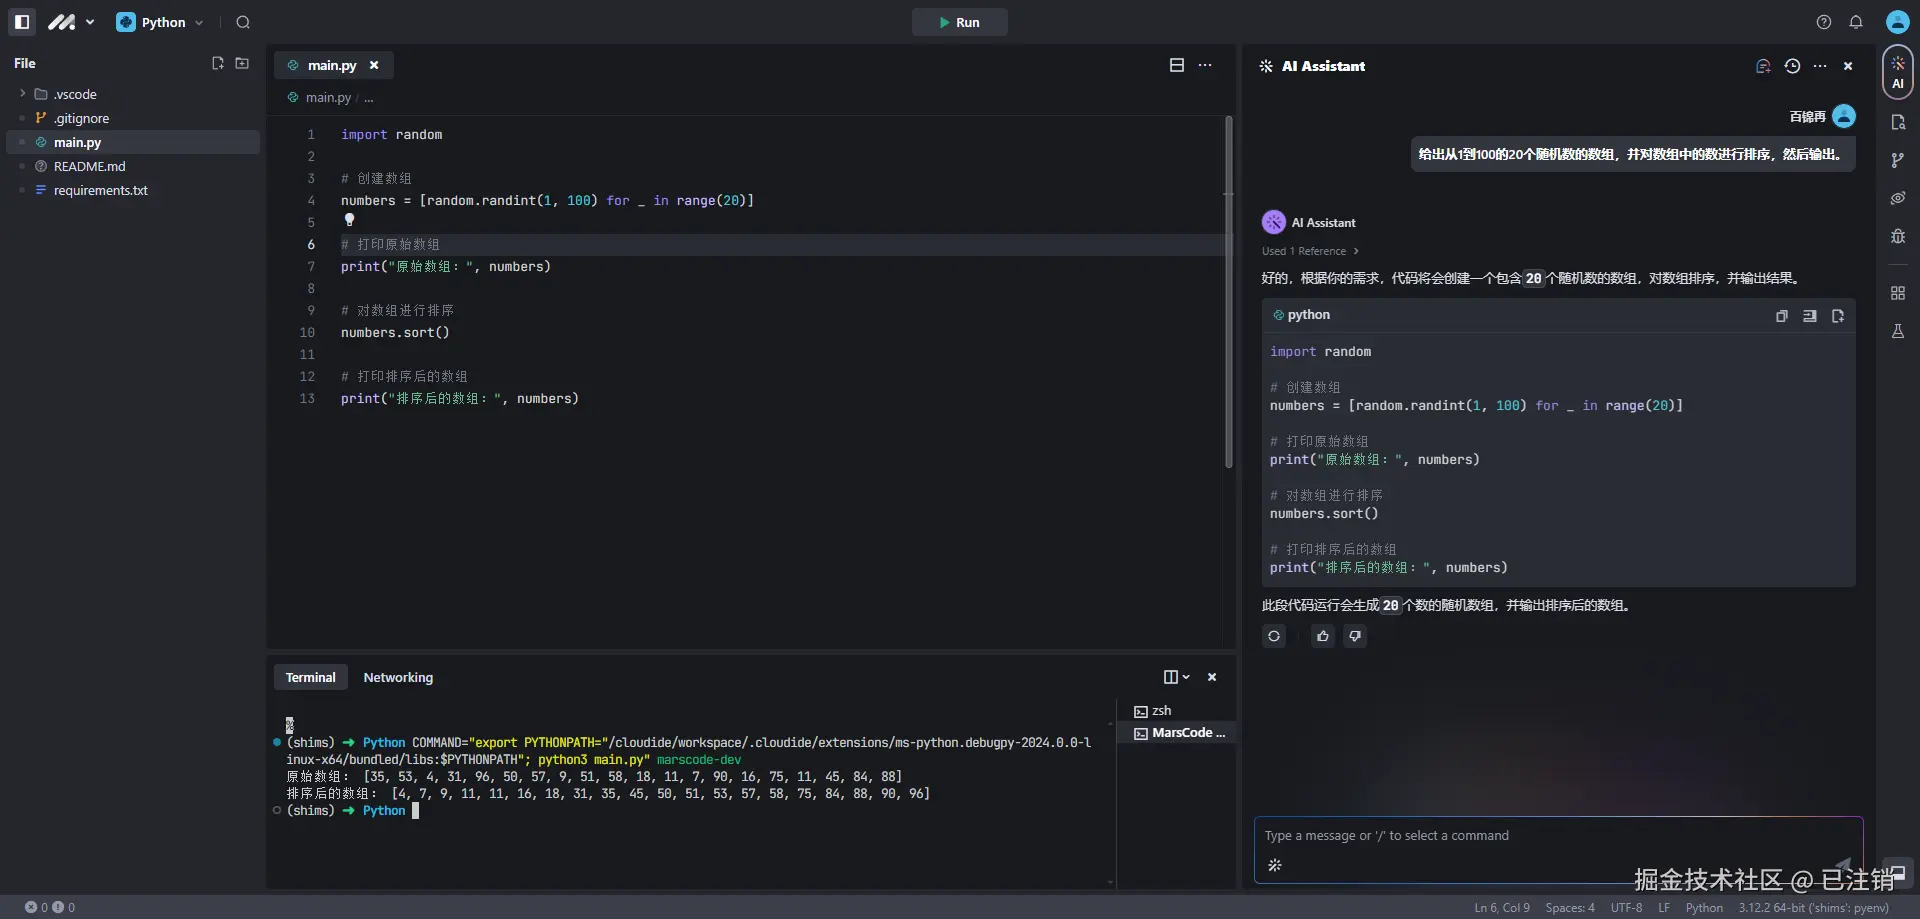This screenshot has height=919, width=1920.
Task: Open README.md file
Action: [90, 166]
